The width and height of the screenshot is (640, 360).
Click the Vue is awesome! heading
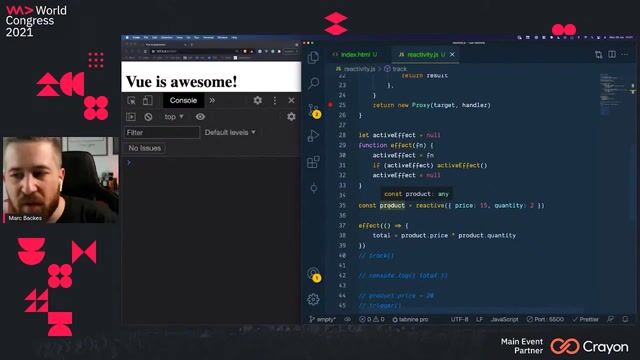pyautogui.click(x=181, y=82)
